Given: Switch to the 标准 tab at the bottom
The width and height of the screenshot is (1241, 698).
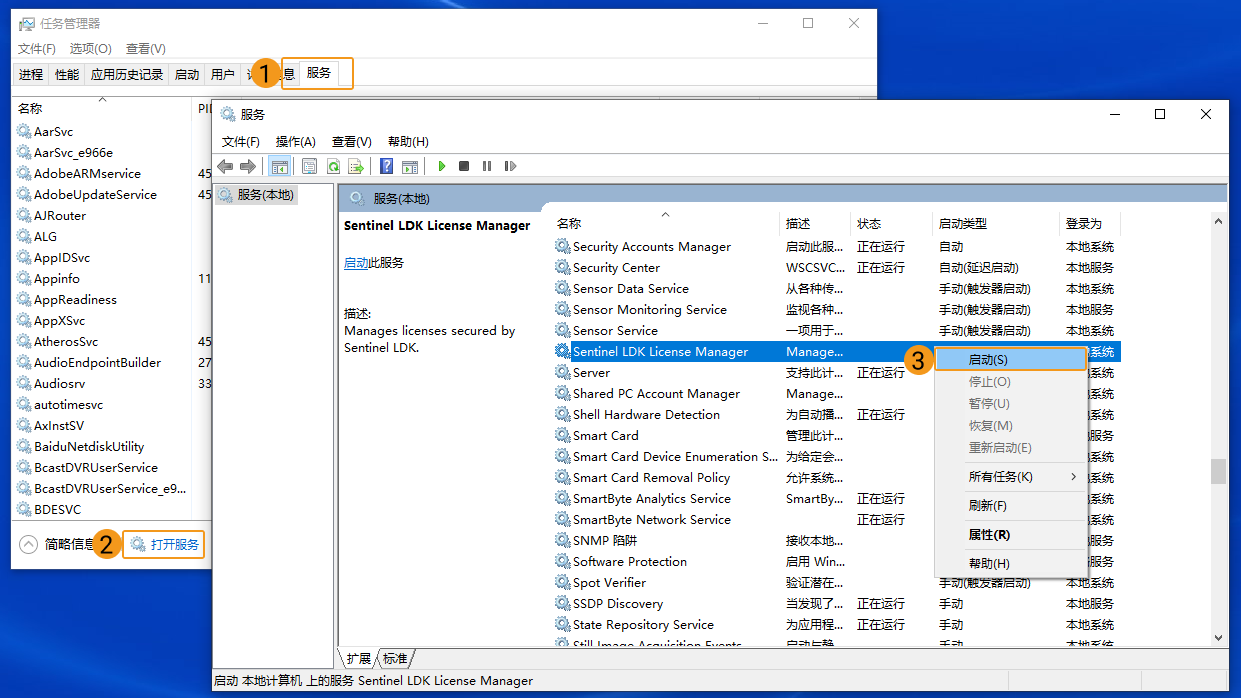Looking at the screenshot, I should click(396, 658).
